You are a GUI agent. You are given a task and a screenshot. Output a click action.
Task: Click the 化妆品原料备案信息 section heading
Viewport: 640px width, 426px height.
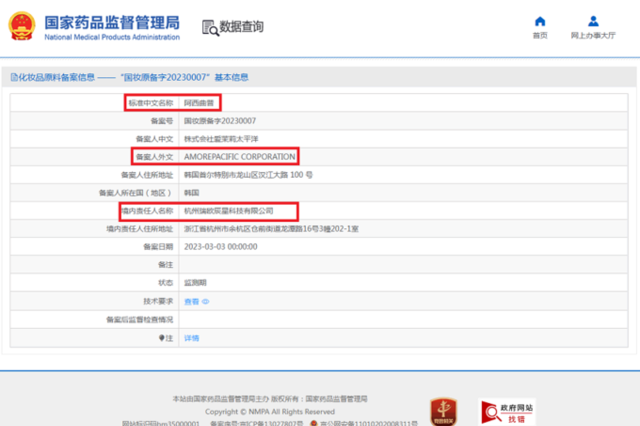point(57,77)
